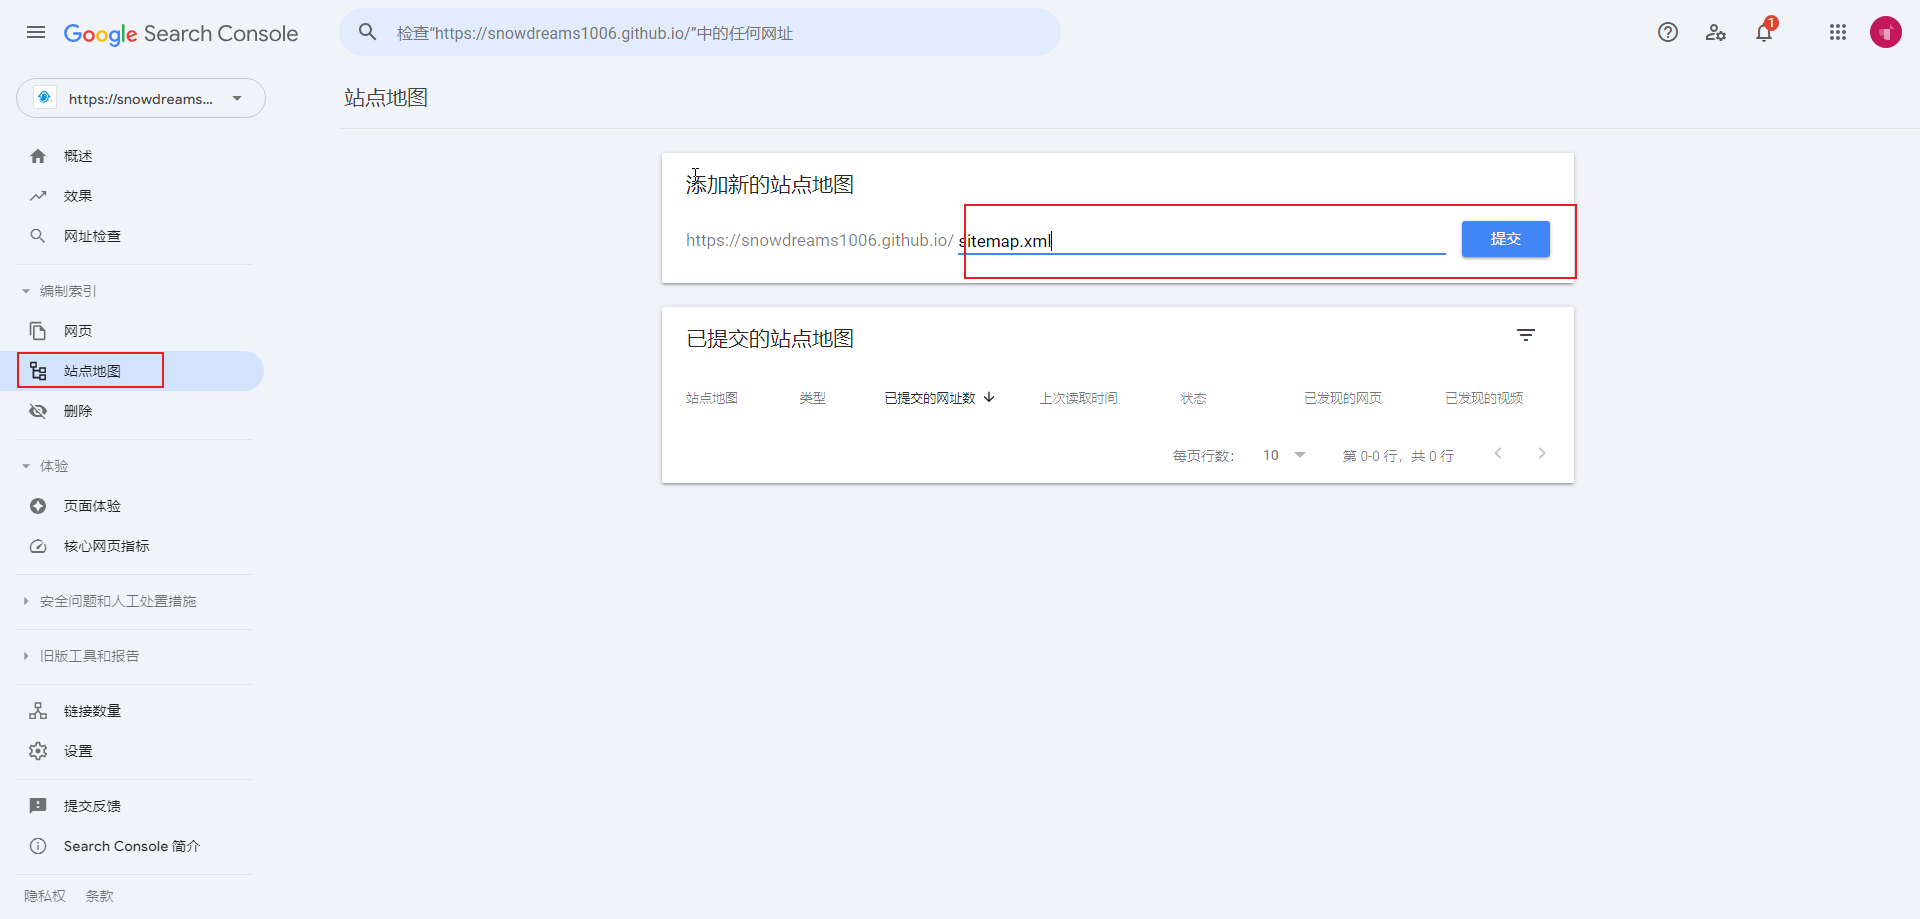
Task: Expand the 安全问题和人工处置措施 section
Action: [x=110, y=601]
